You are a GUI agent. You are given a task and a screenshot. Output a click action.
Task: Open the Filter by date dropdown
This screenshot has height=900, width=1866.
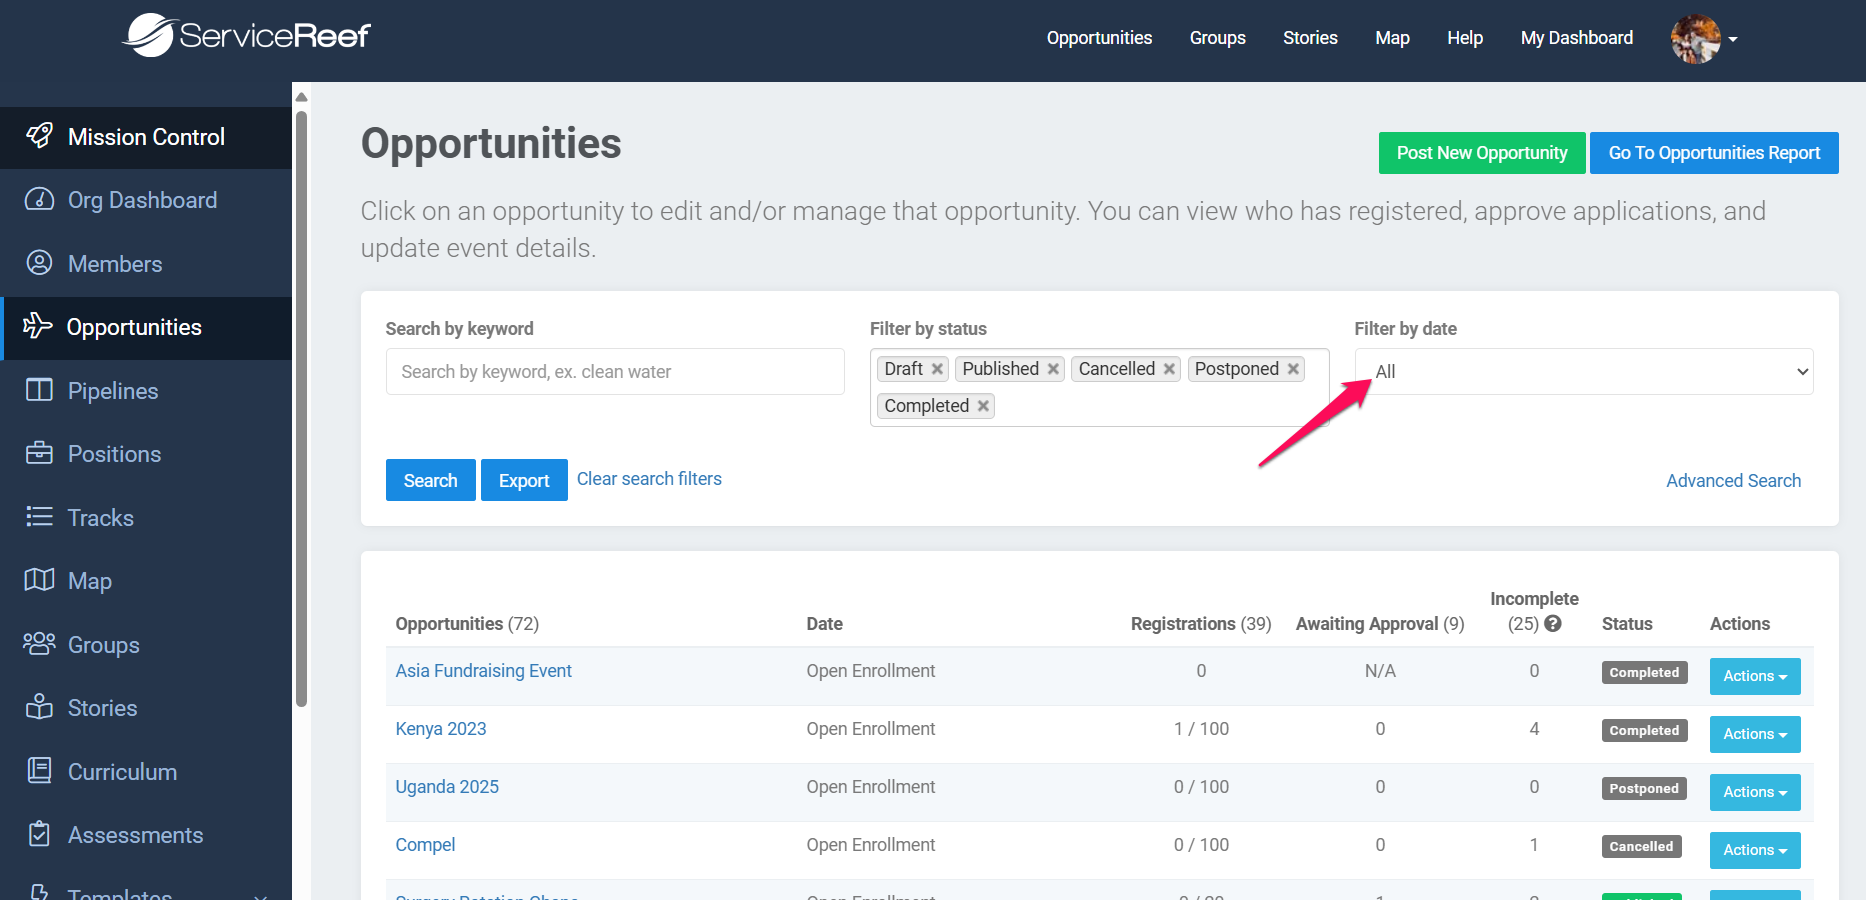click(1584, 372)
